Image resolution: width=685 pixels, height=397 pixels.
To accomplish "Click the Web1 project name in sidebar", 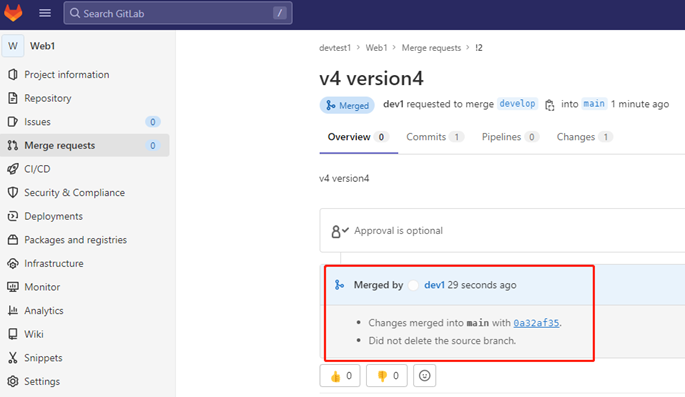I will tap(42, 46).
